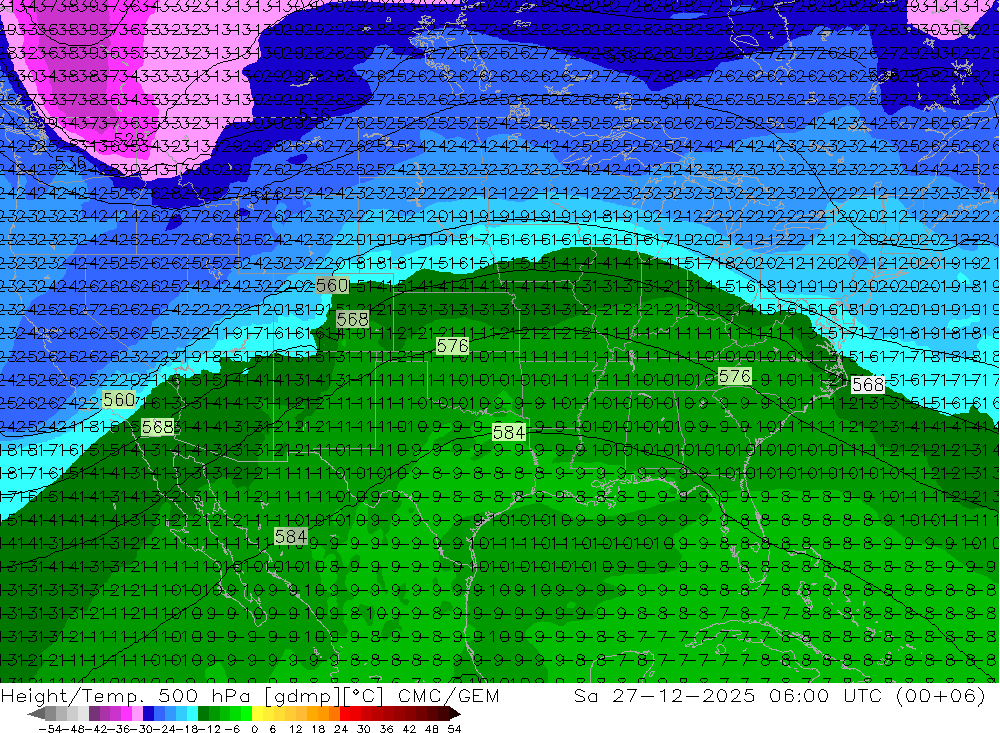Click the date 'Sa 27-12-2025' in the caption
1000x733 pixels.
(x=664, y=695)
